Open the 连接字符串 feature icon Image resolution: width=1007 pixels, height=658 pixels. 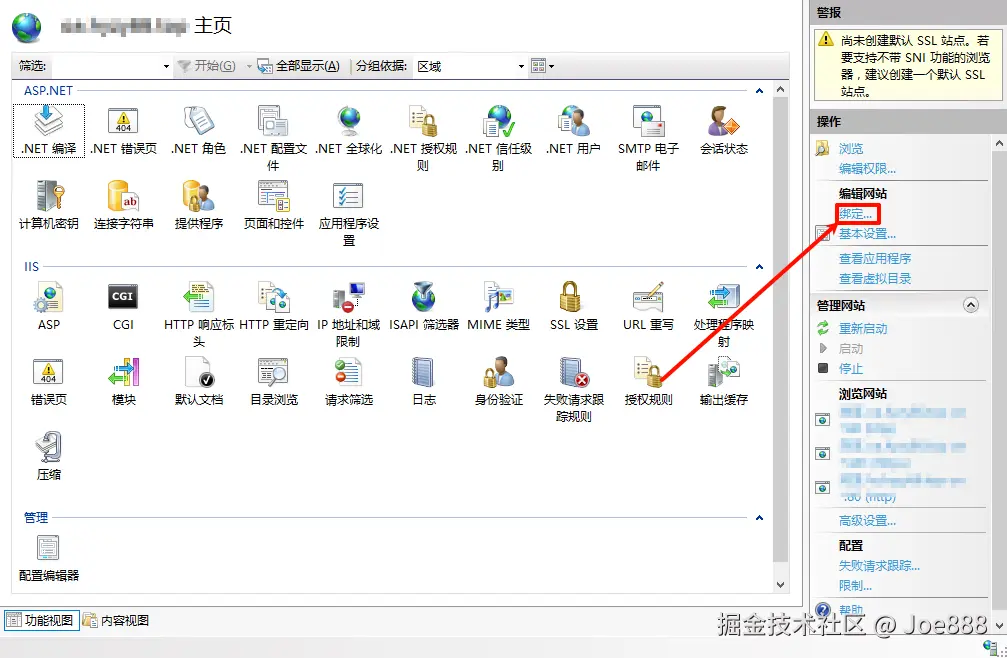click(x=123, y=196)
